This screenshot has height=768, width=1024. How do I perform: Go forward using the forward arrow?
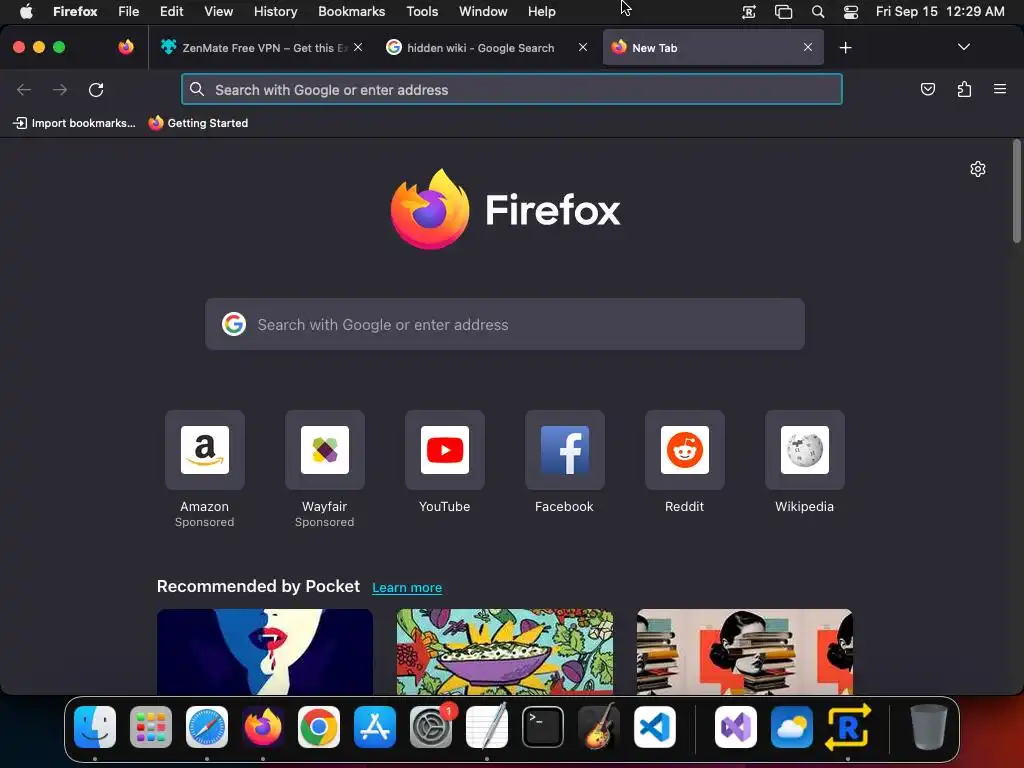pyautogui.click(x=60, y=89)
